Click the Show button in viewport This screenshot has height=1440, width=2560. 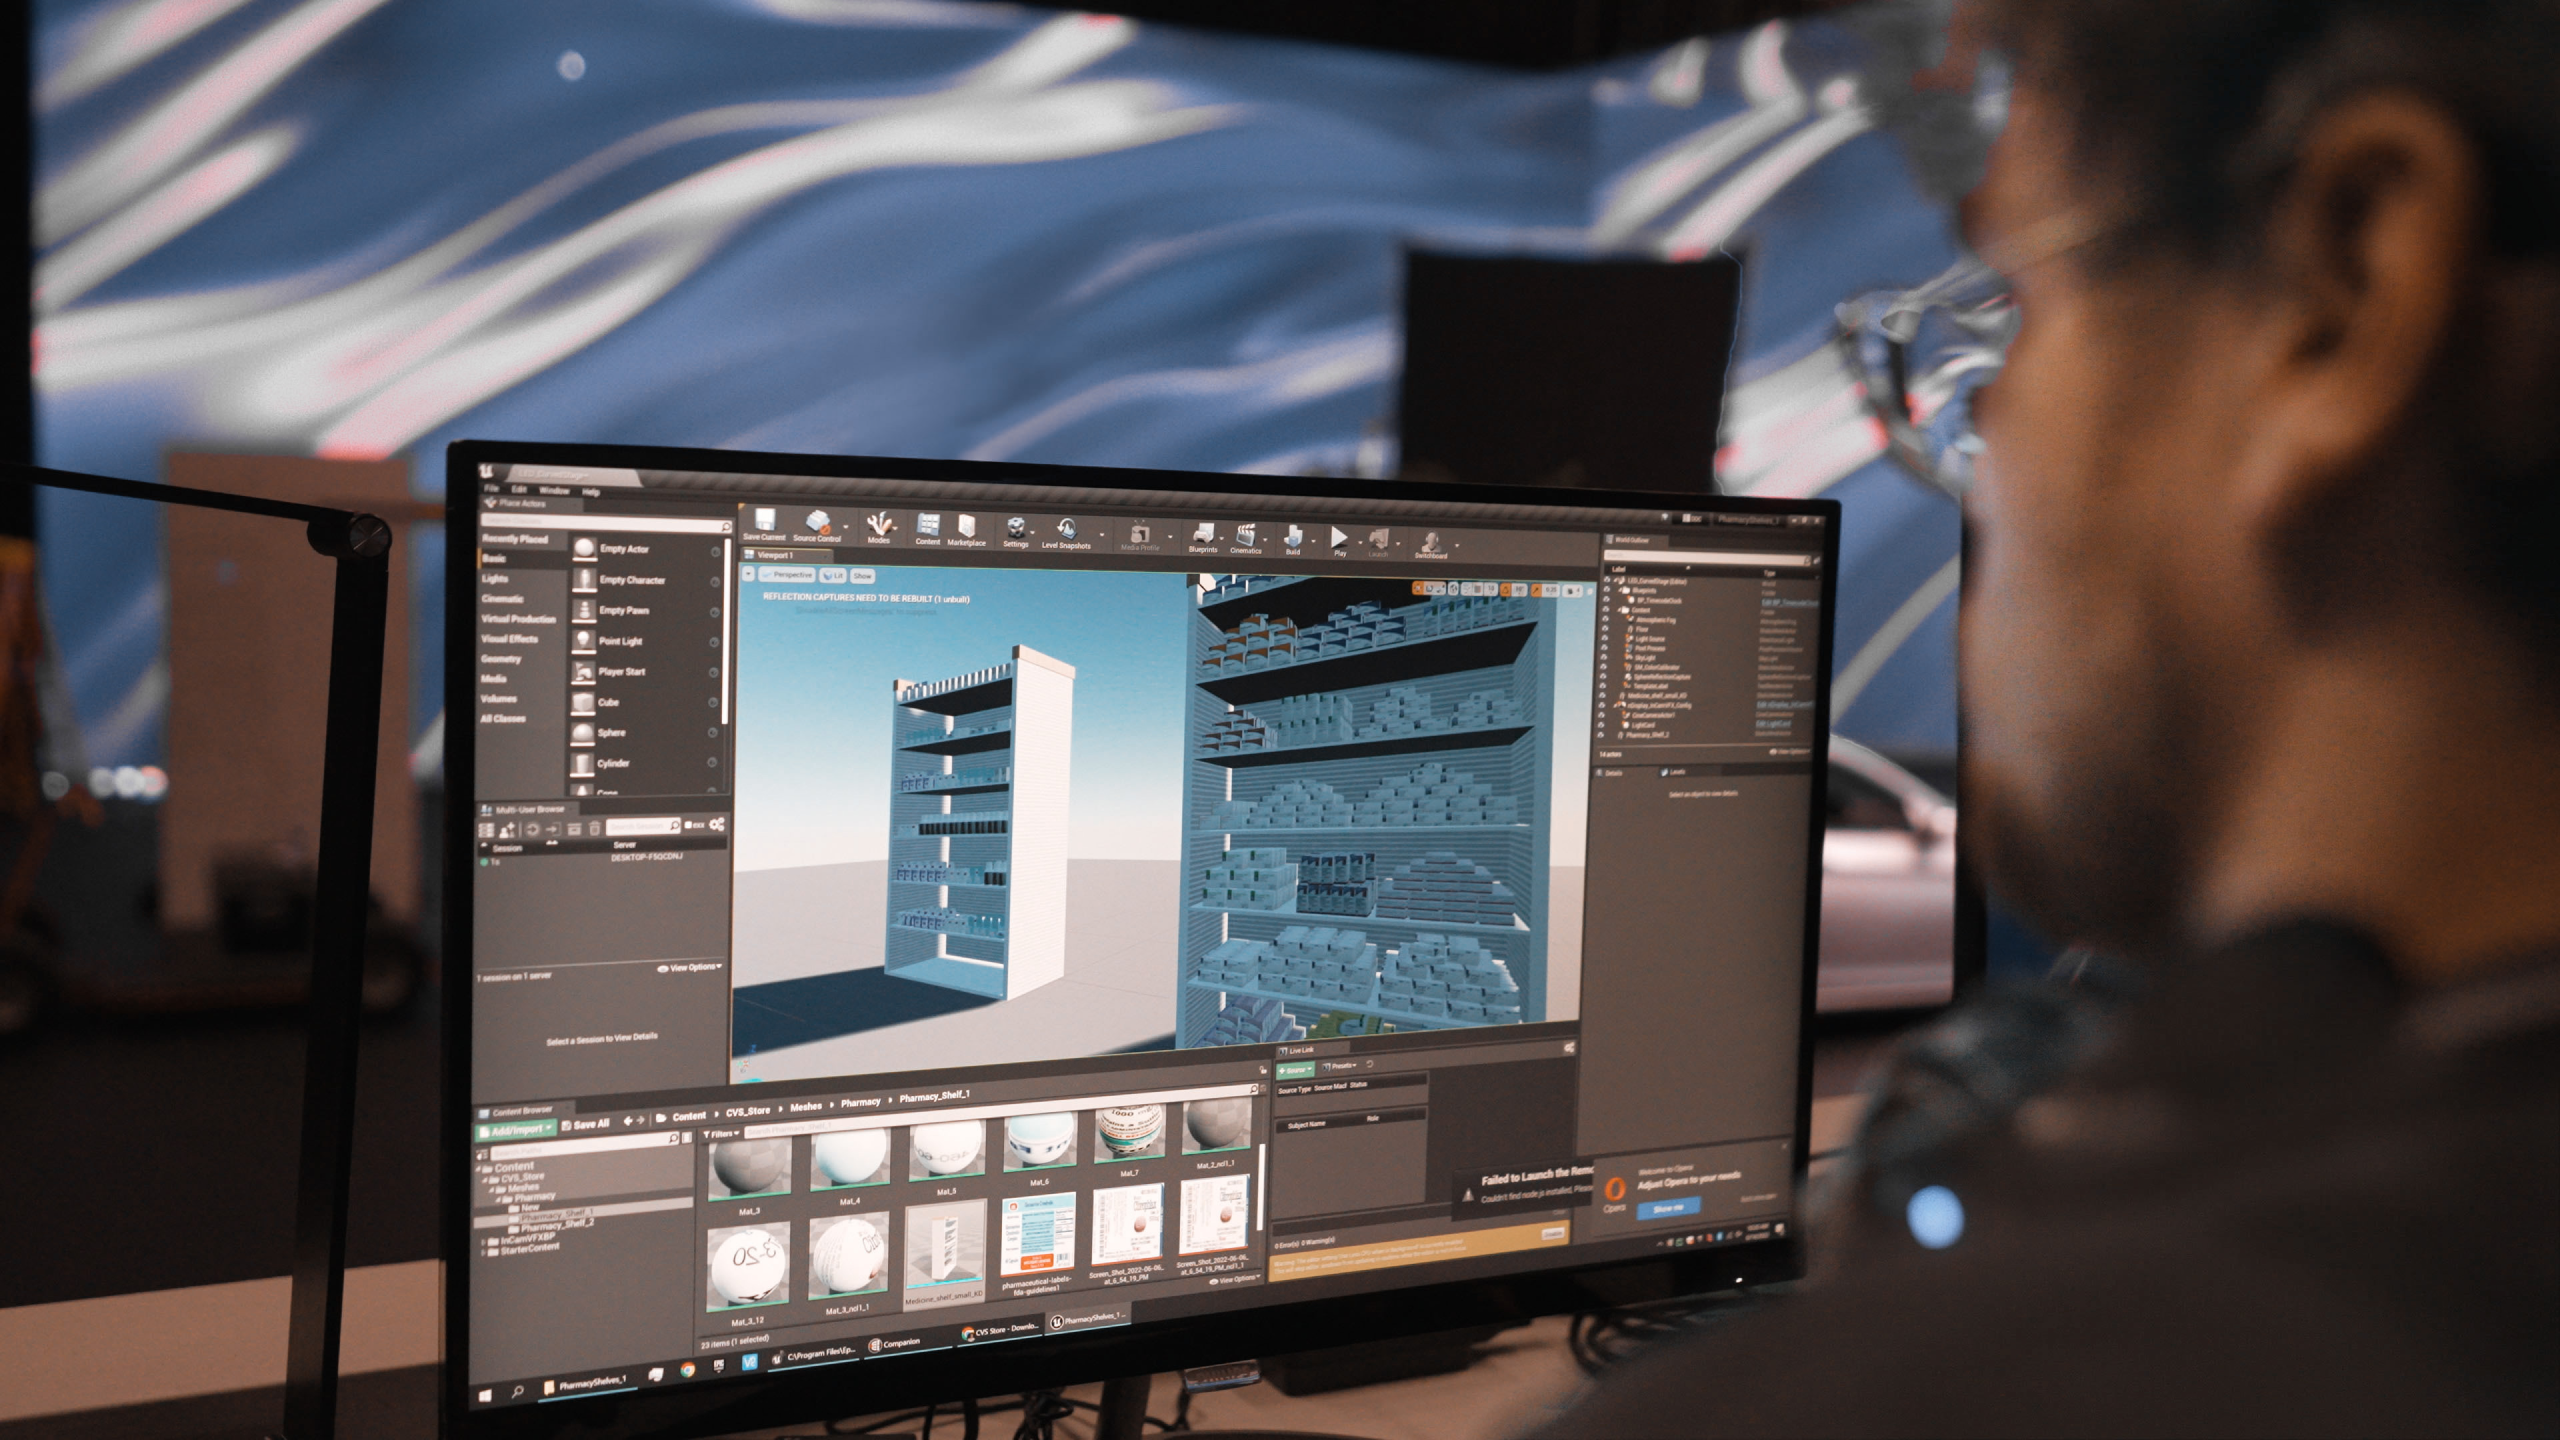pyautogui.click(x=863, y=576)
